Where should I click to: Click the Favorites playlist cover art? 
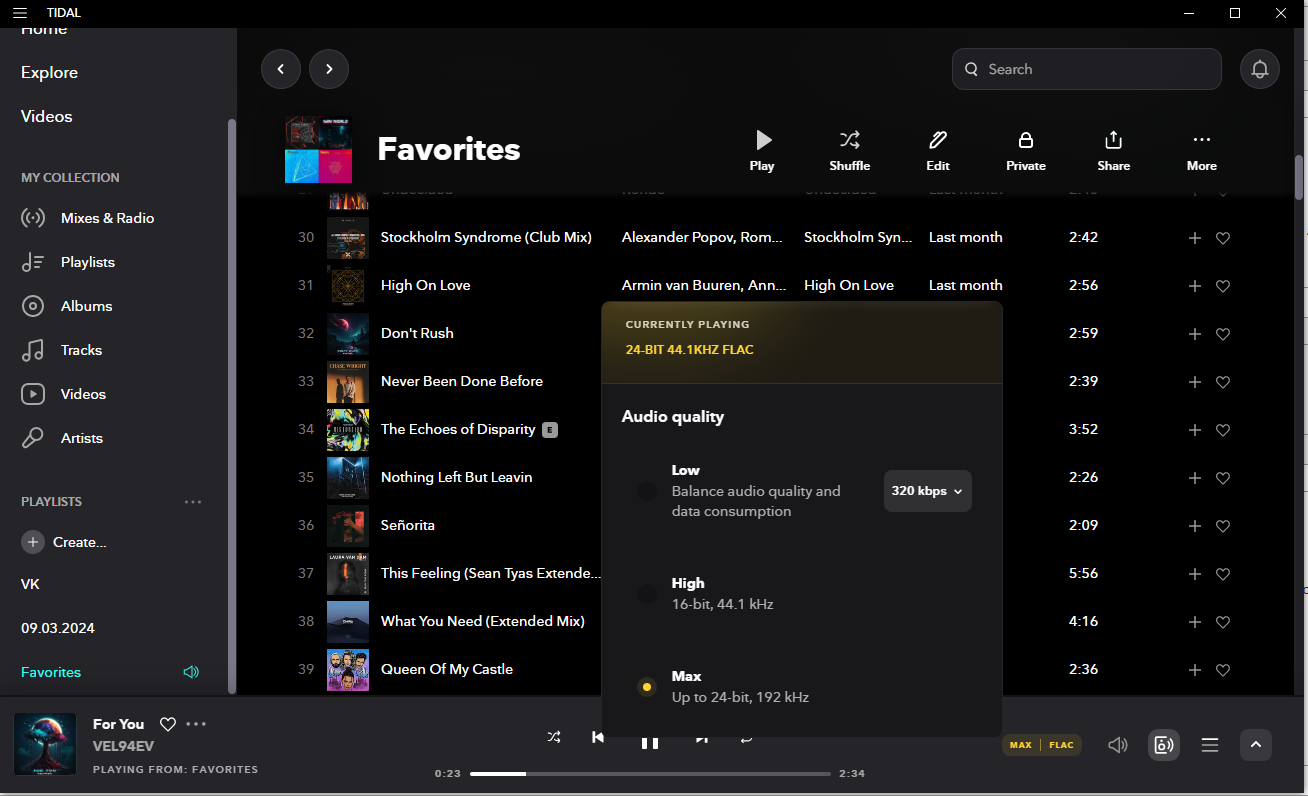[x=318, y=149]
